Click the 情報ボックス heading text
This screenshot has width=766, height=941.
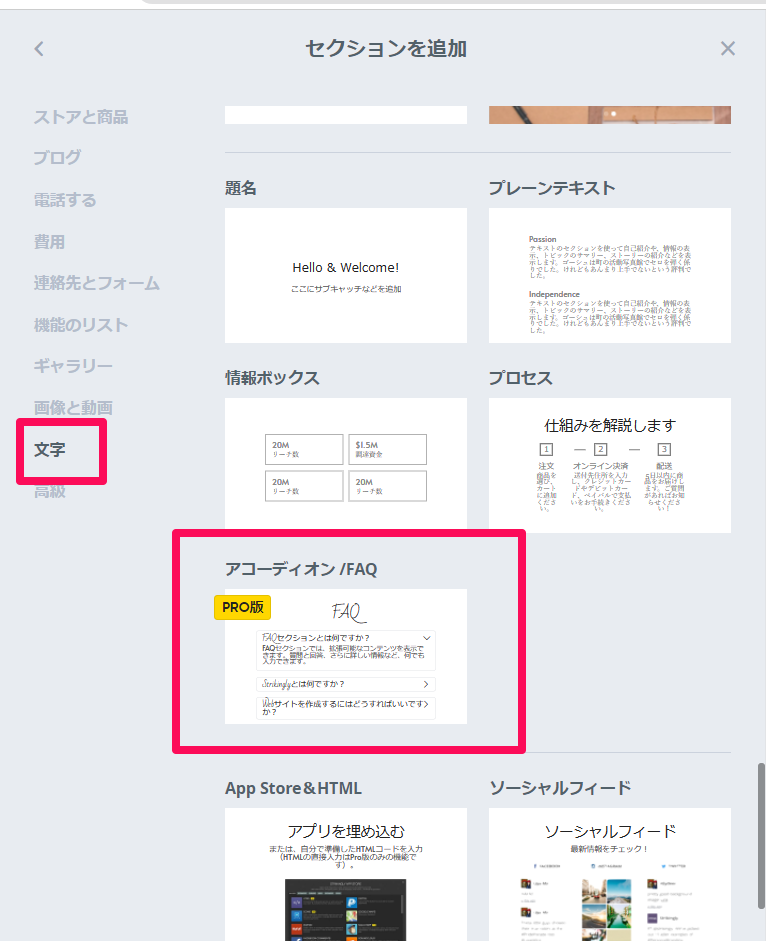click(272, 377)
